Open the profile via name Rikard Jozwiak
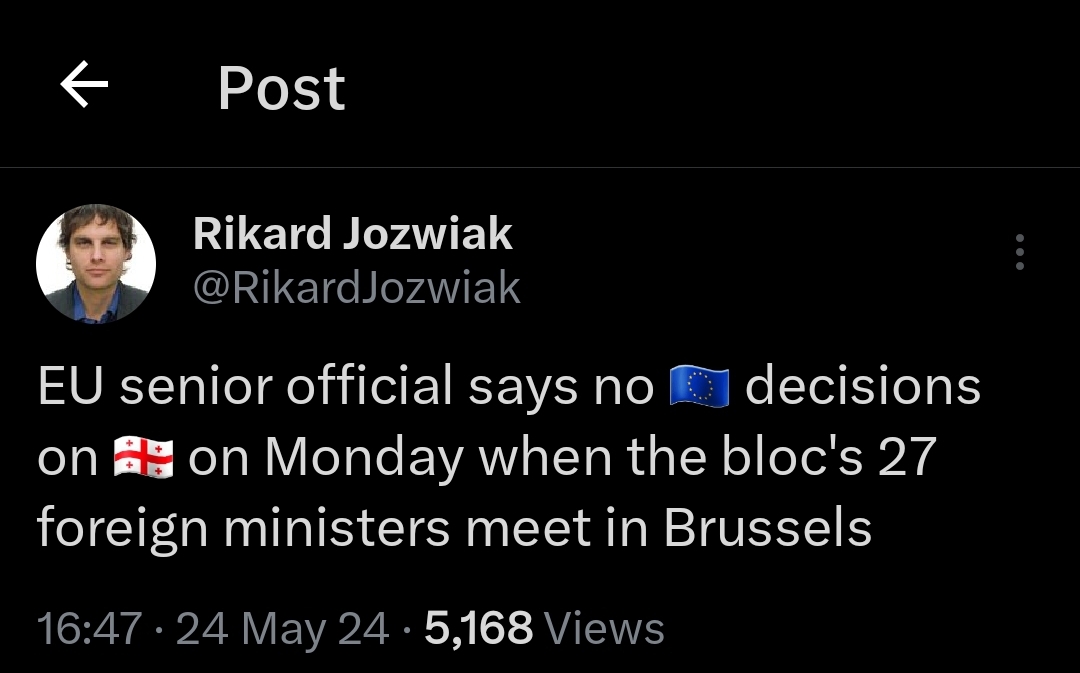 coord(352,234)
